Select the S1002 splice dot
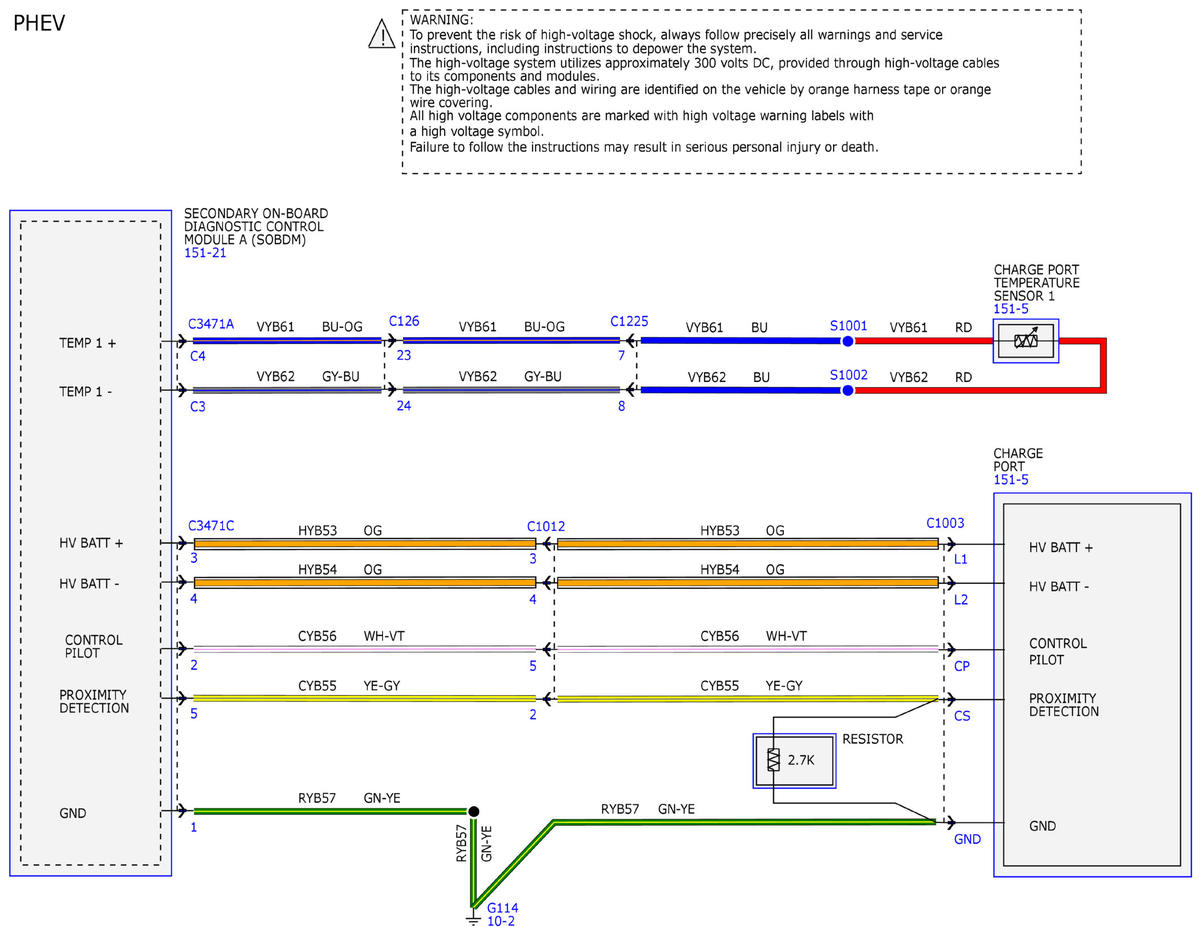The image size is (1200, 927). 847,390
